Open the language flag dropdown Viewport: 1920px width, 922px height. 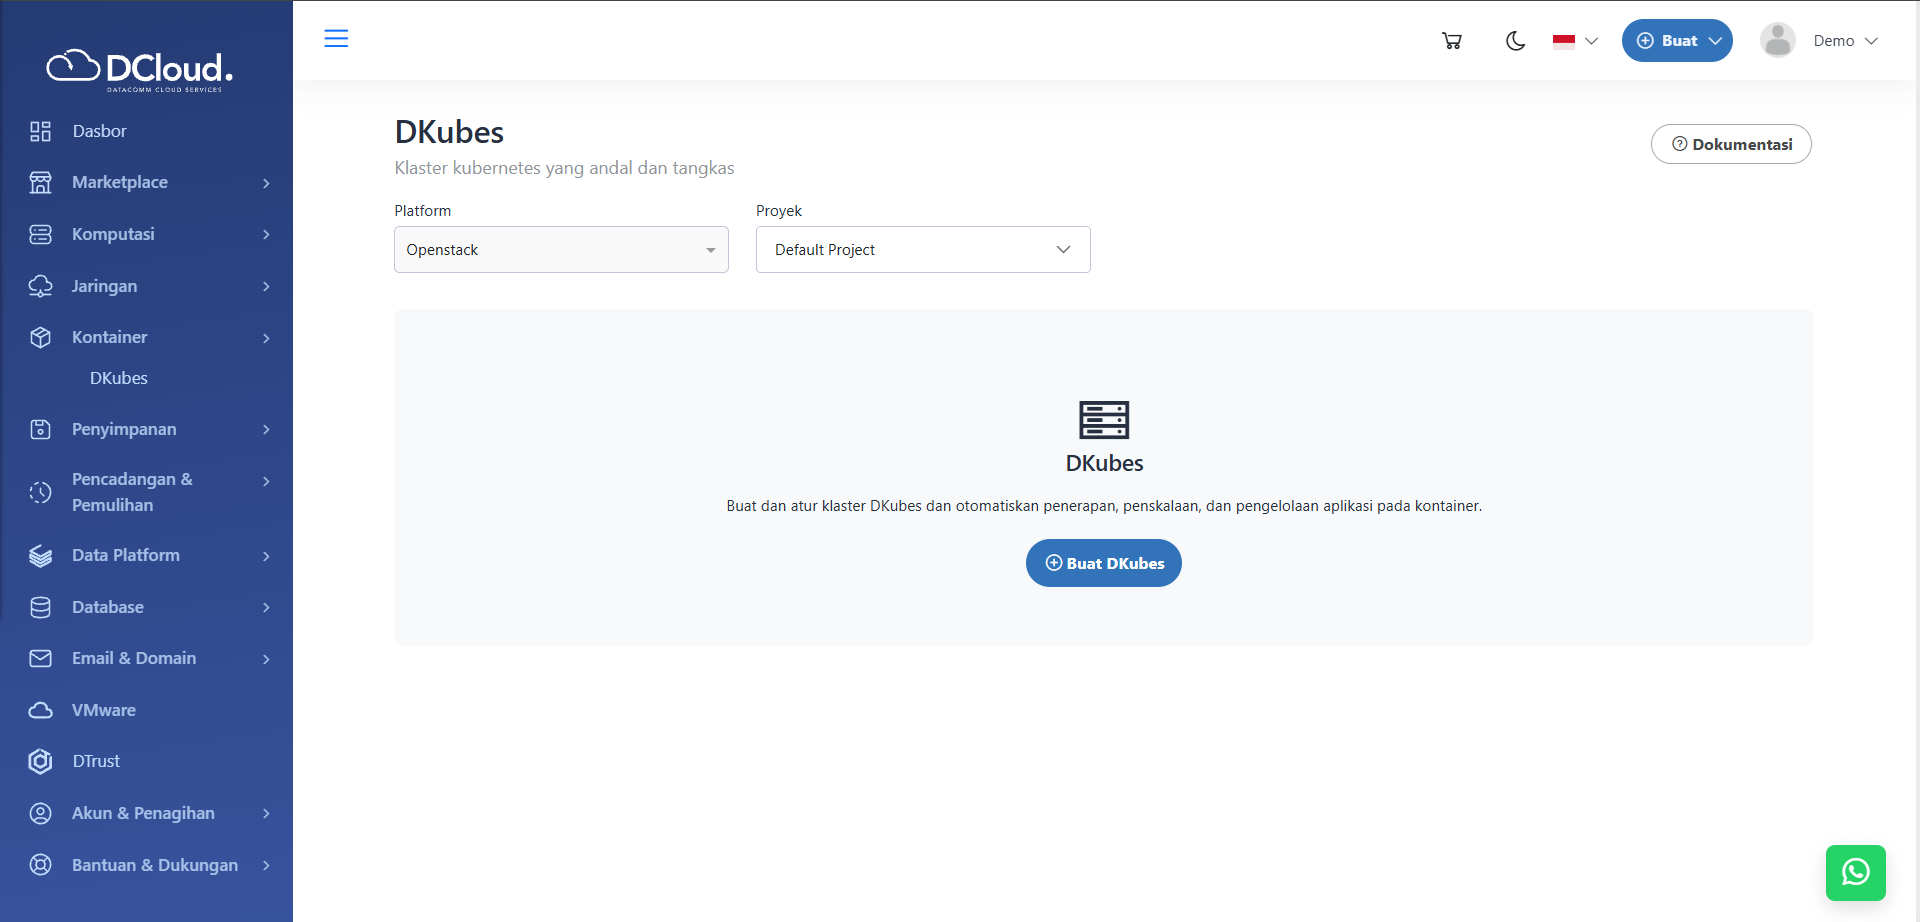point(1575,41)
